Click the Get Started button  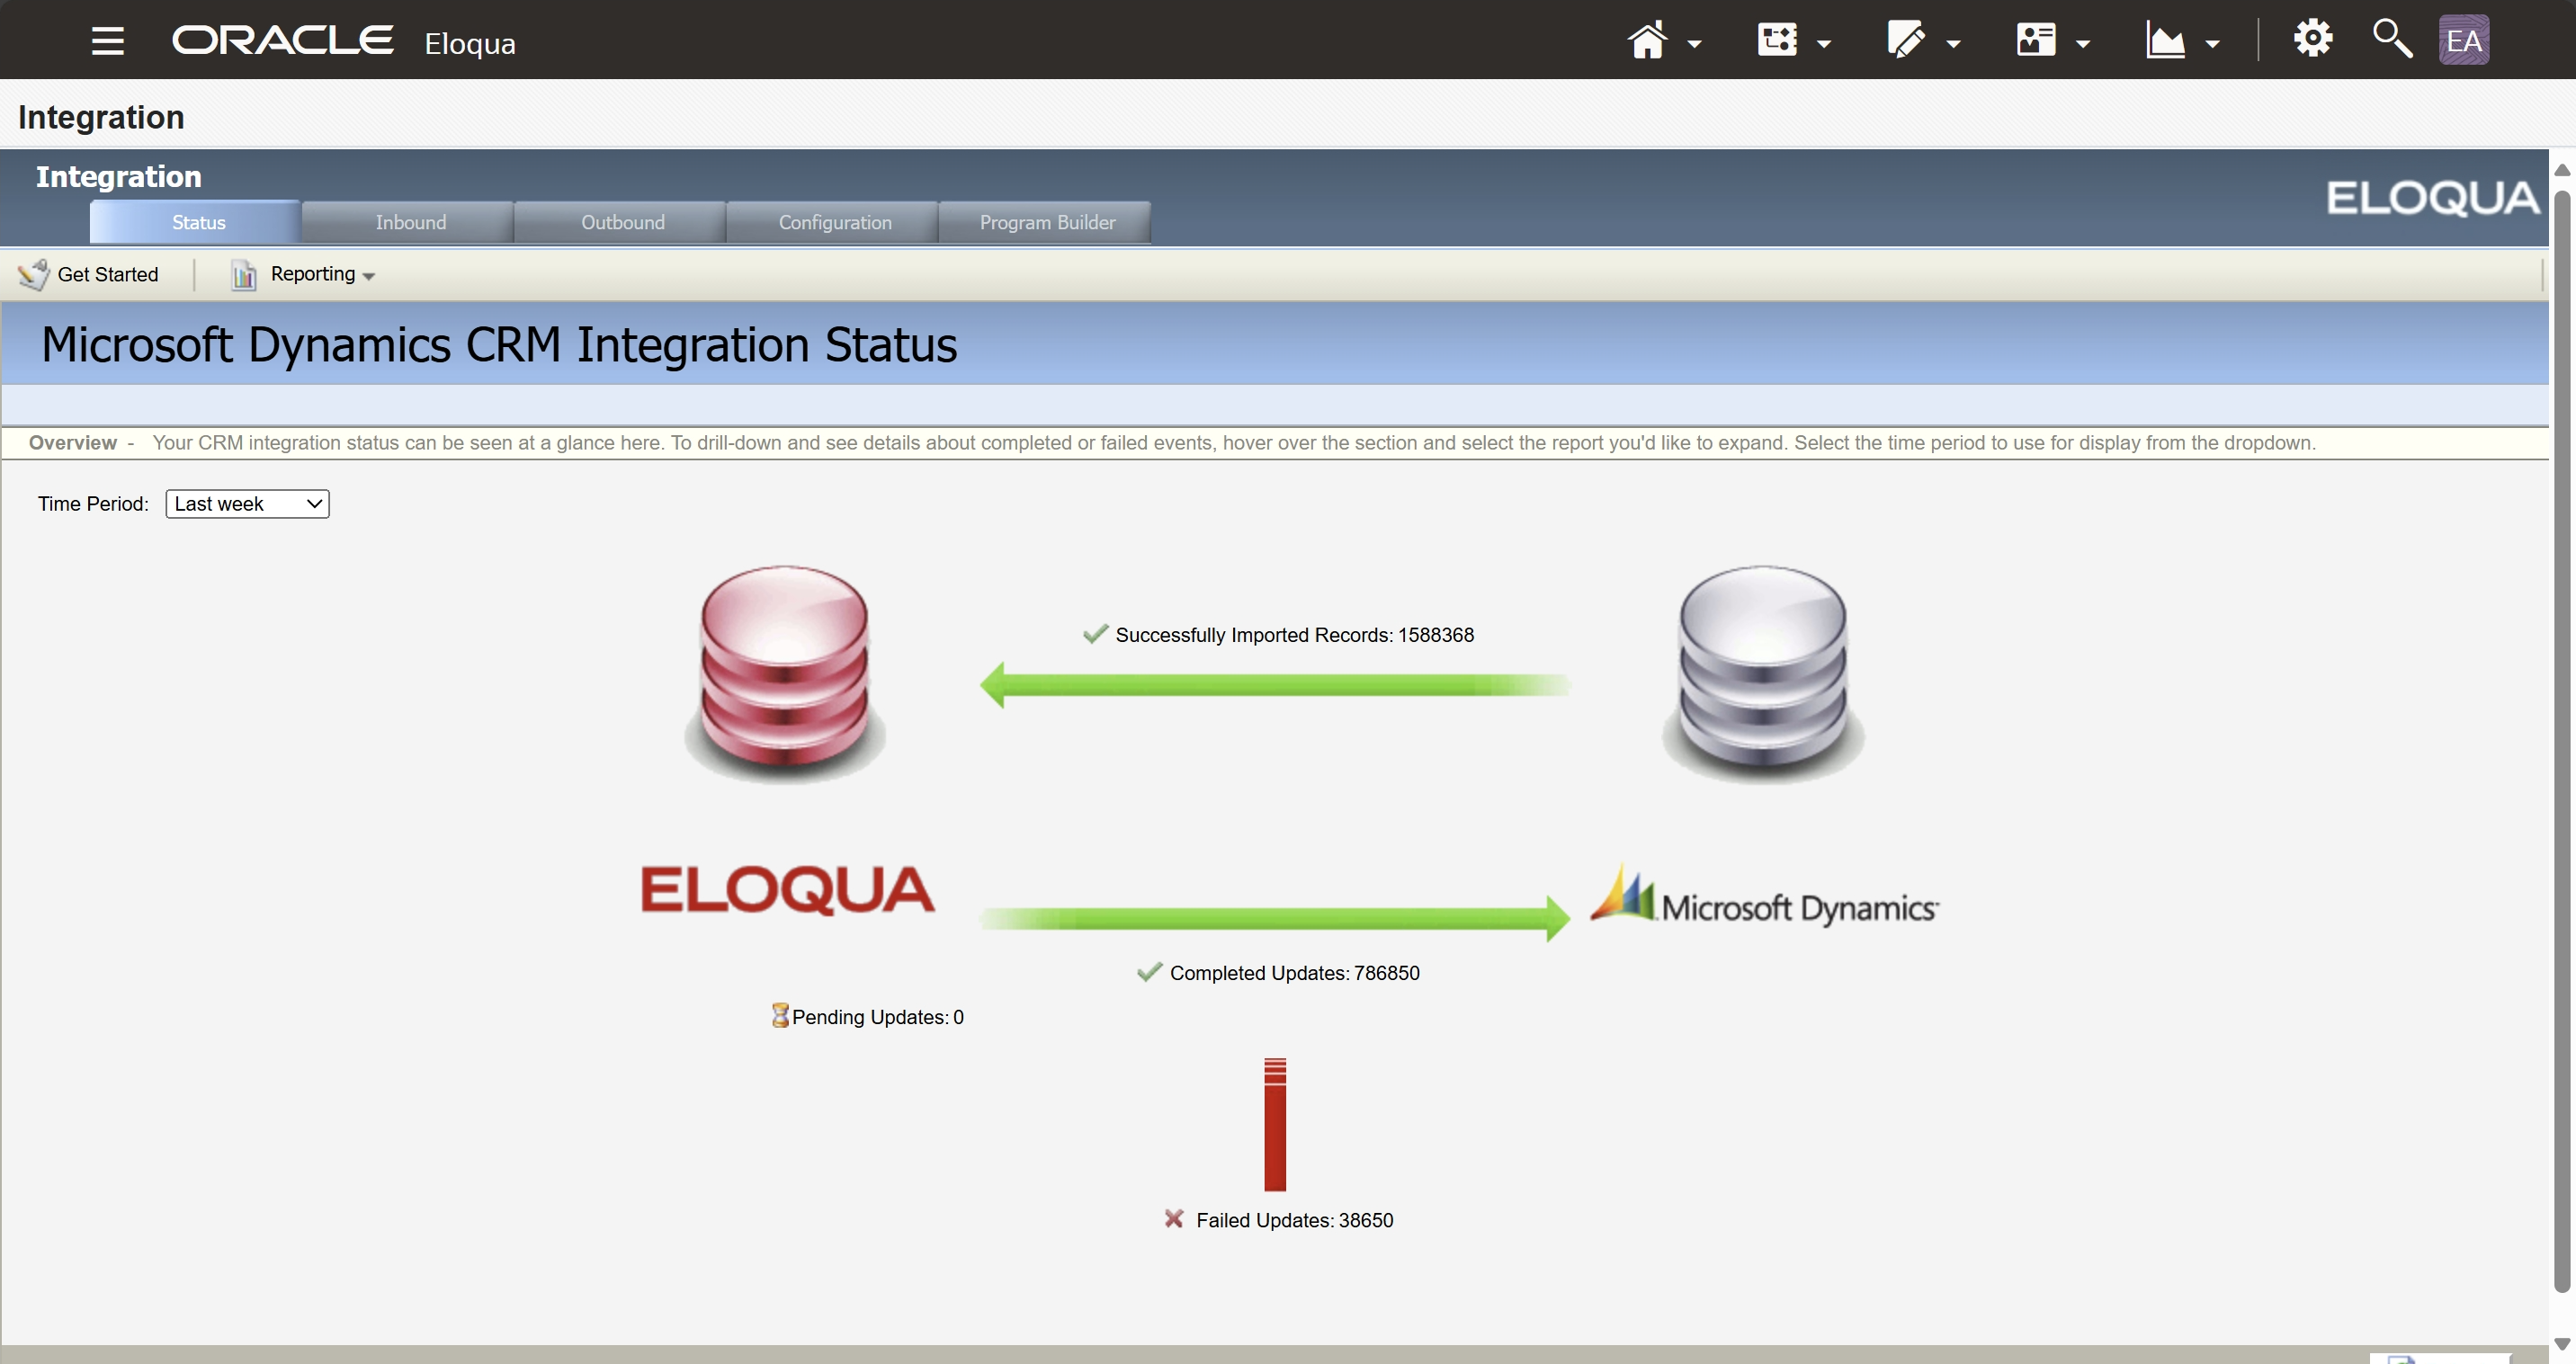coord(90,274)
